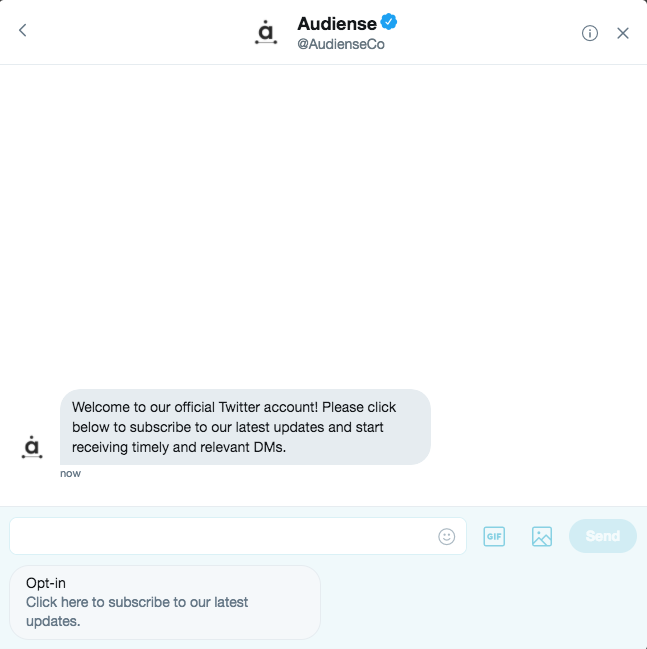The width and height of the screenshot is (647, 649).
Task: Click the Send button
Action: coord(603,536)
